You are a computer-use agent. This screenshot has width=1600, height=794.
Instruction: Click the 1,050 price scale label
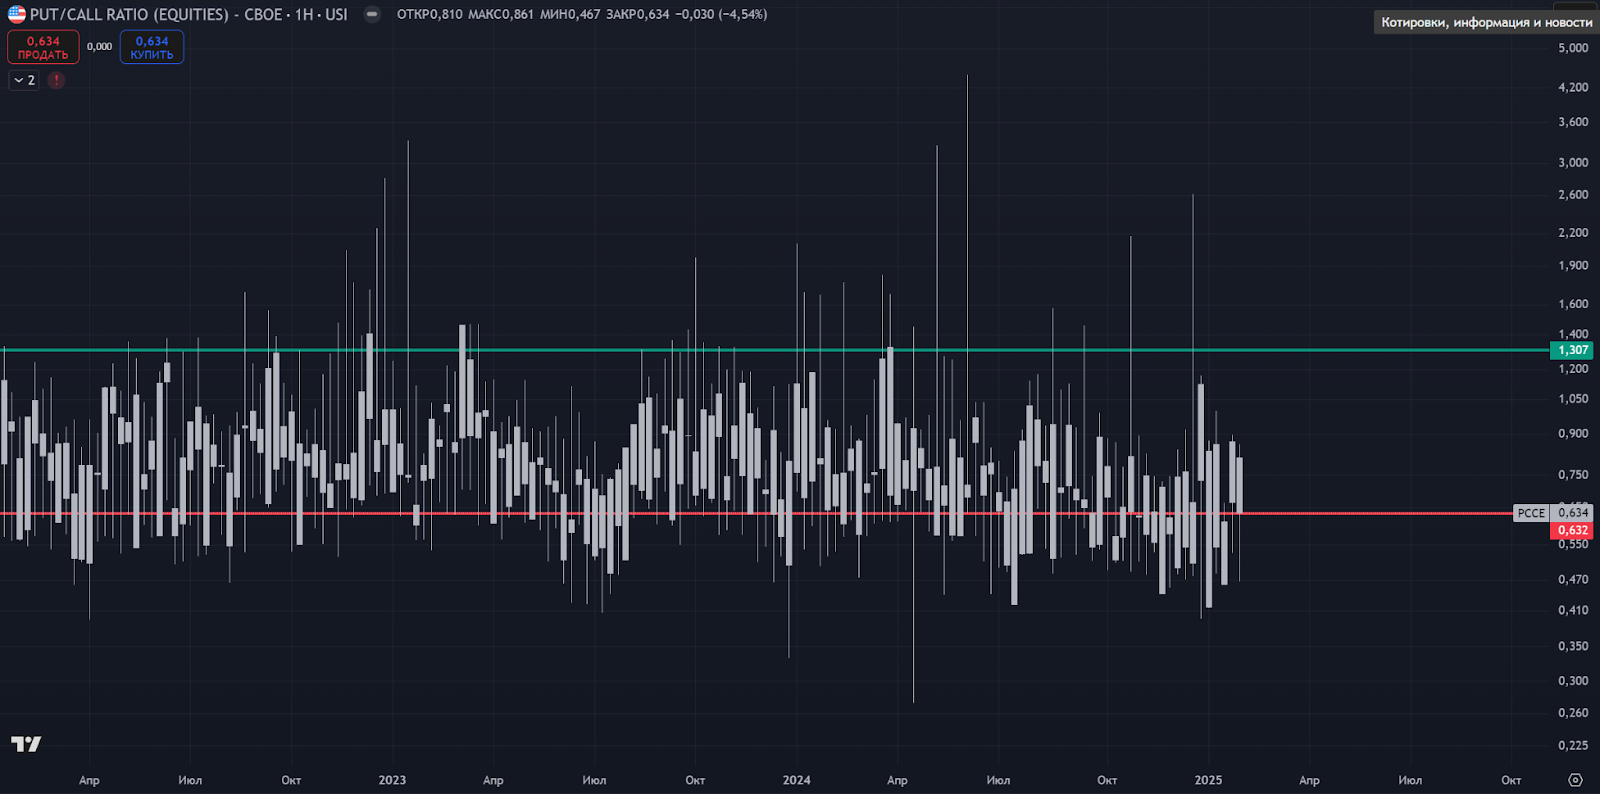(x=1573, y=399)
